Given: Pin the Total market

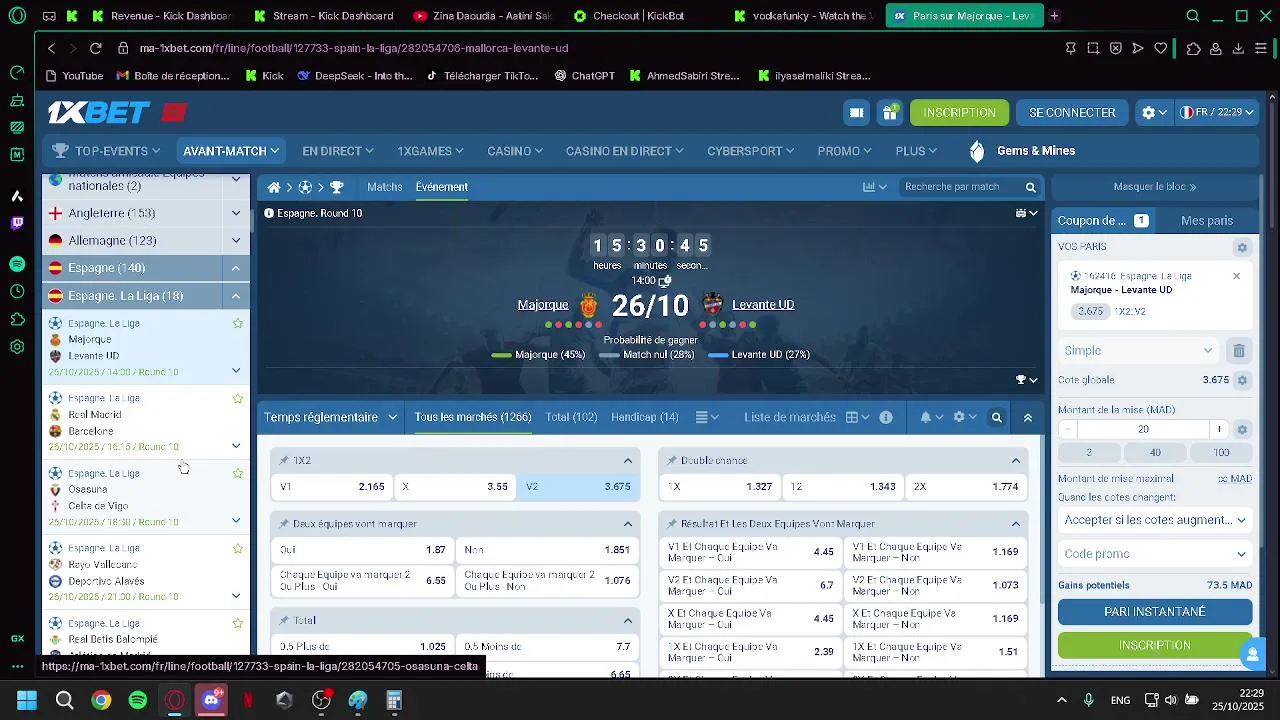Looking at the screenshot, I should [x=284, y=621].
